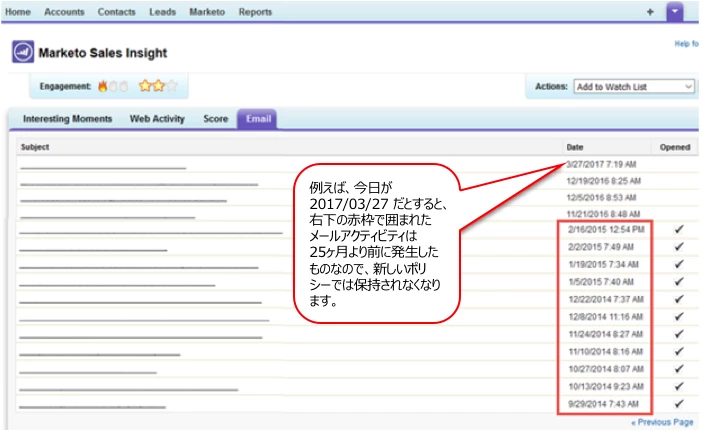Click the 11/21/2016 8:48 AM date cell
The image size is (702, 436).
[x=604, y=214]
